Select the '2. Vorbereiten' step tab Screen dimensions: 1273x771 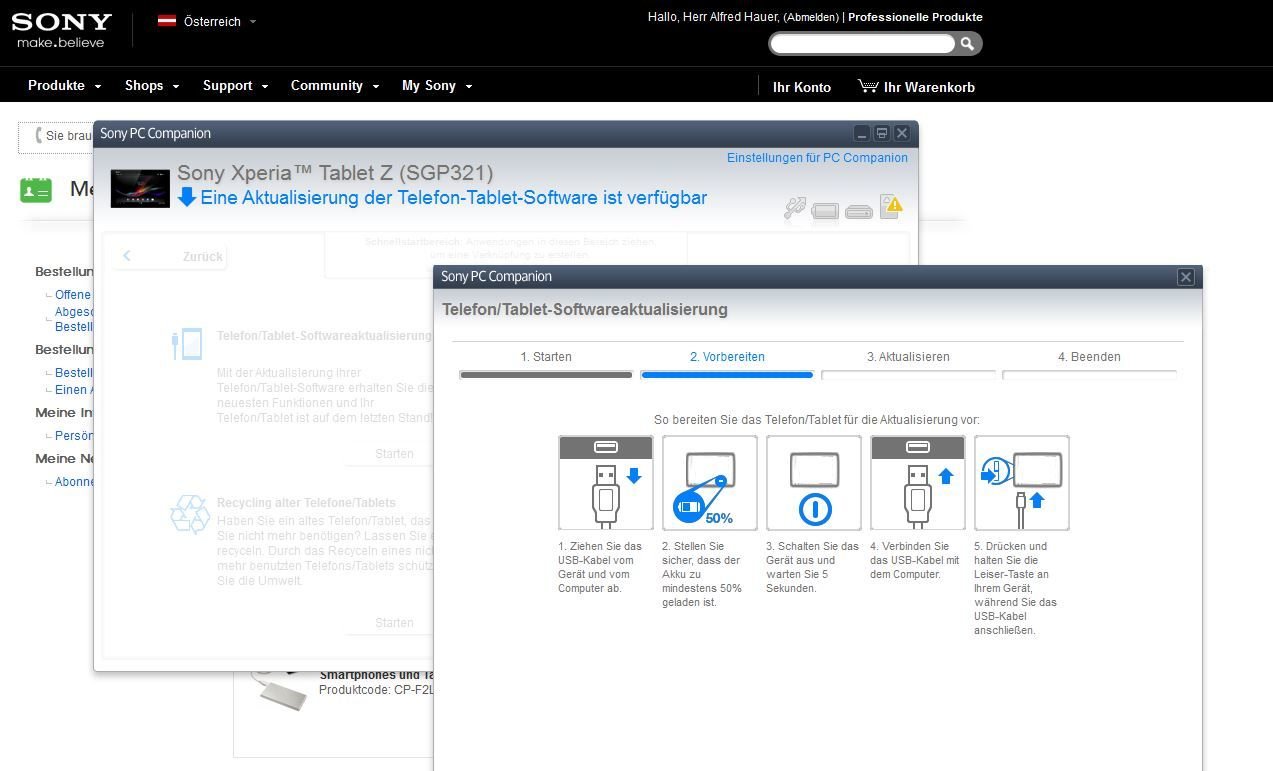pos(727,357)
